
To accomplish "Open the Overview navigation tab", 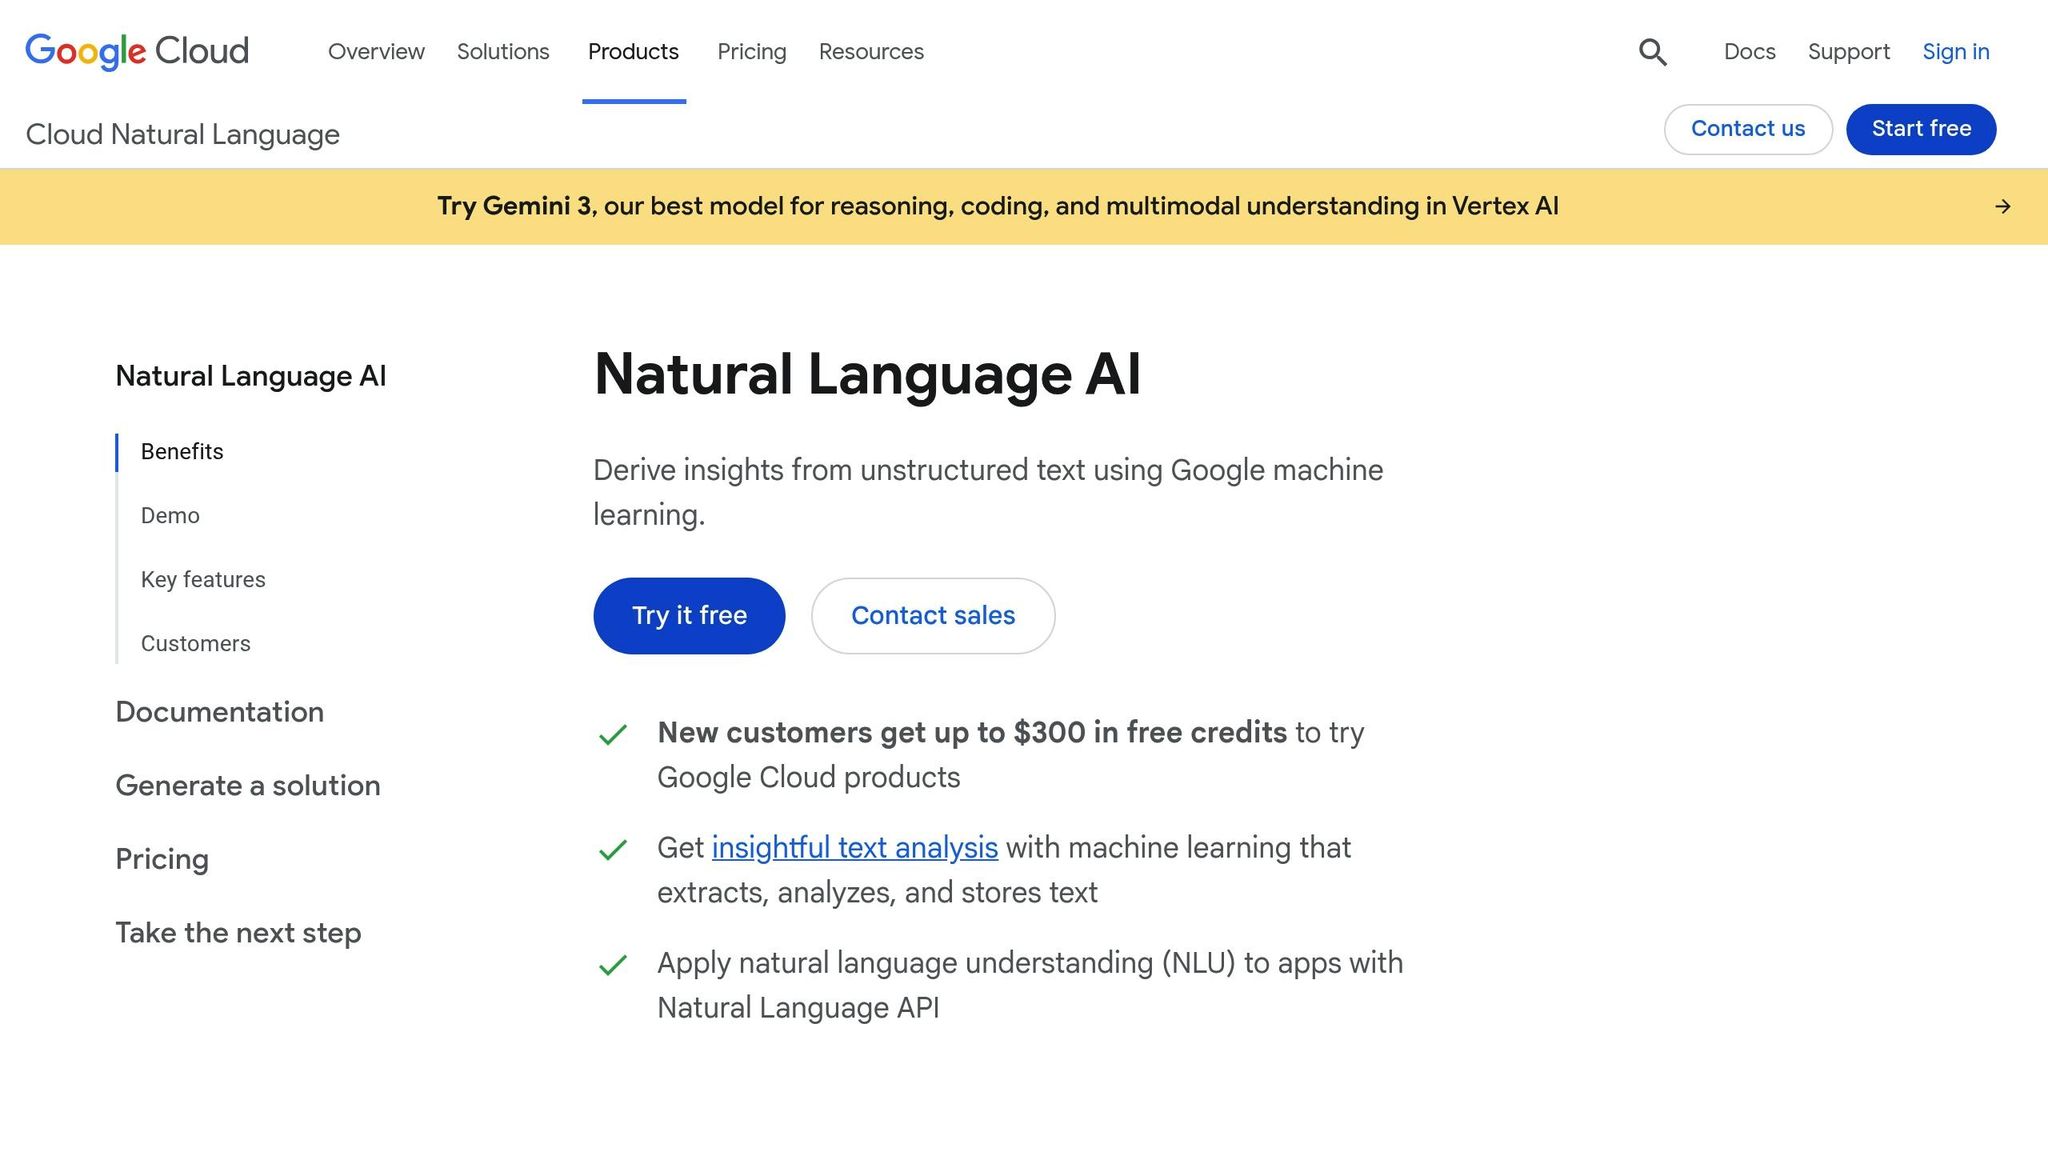I will tap(376, 51).
